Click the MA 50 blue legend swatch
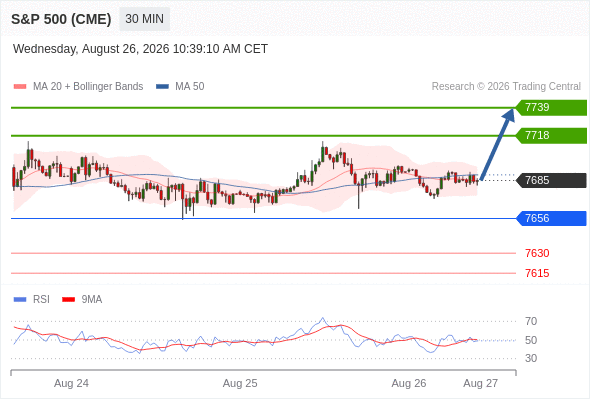The height and width of the screenshot is (400, 590). click(x=162, y=87)
